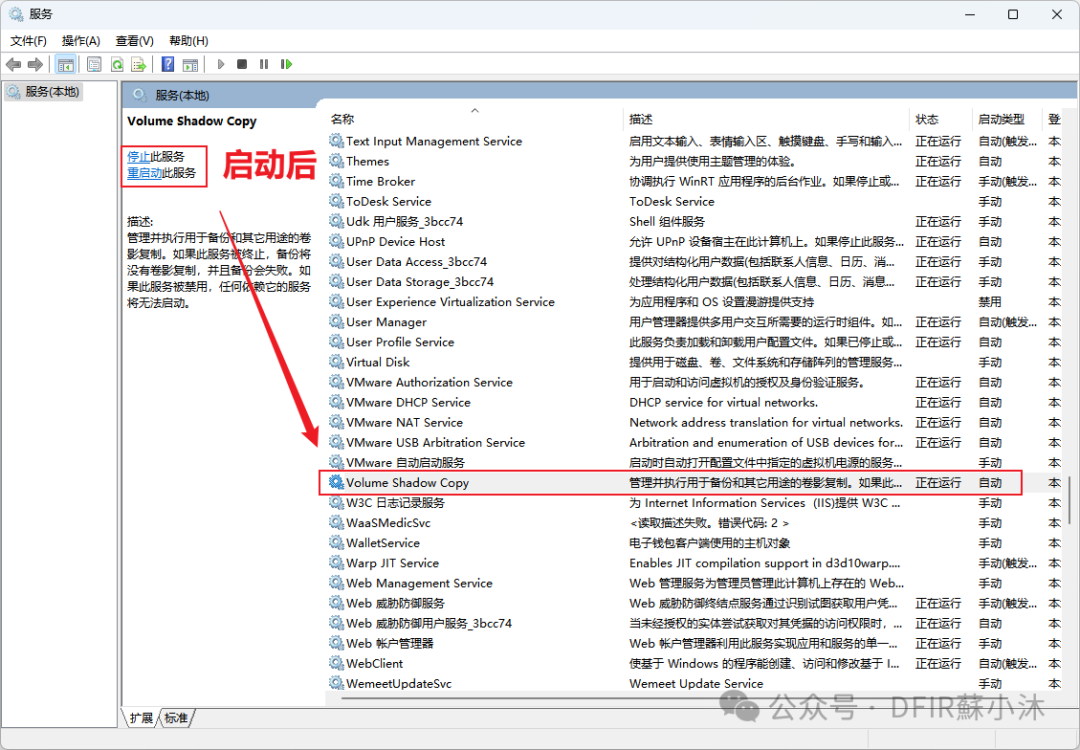
Task: Click the Restart Service toolbar icon
Action: coord(287,64)
